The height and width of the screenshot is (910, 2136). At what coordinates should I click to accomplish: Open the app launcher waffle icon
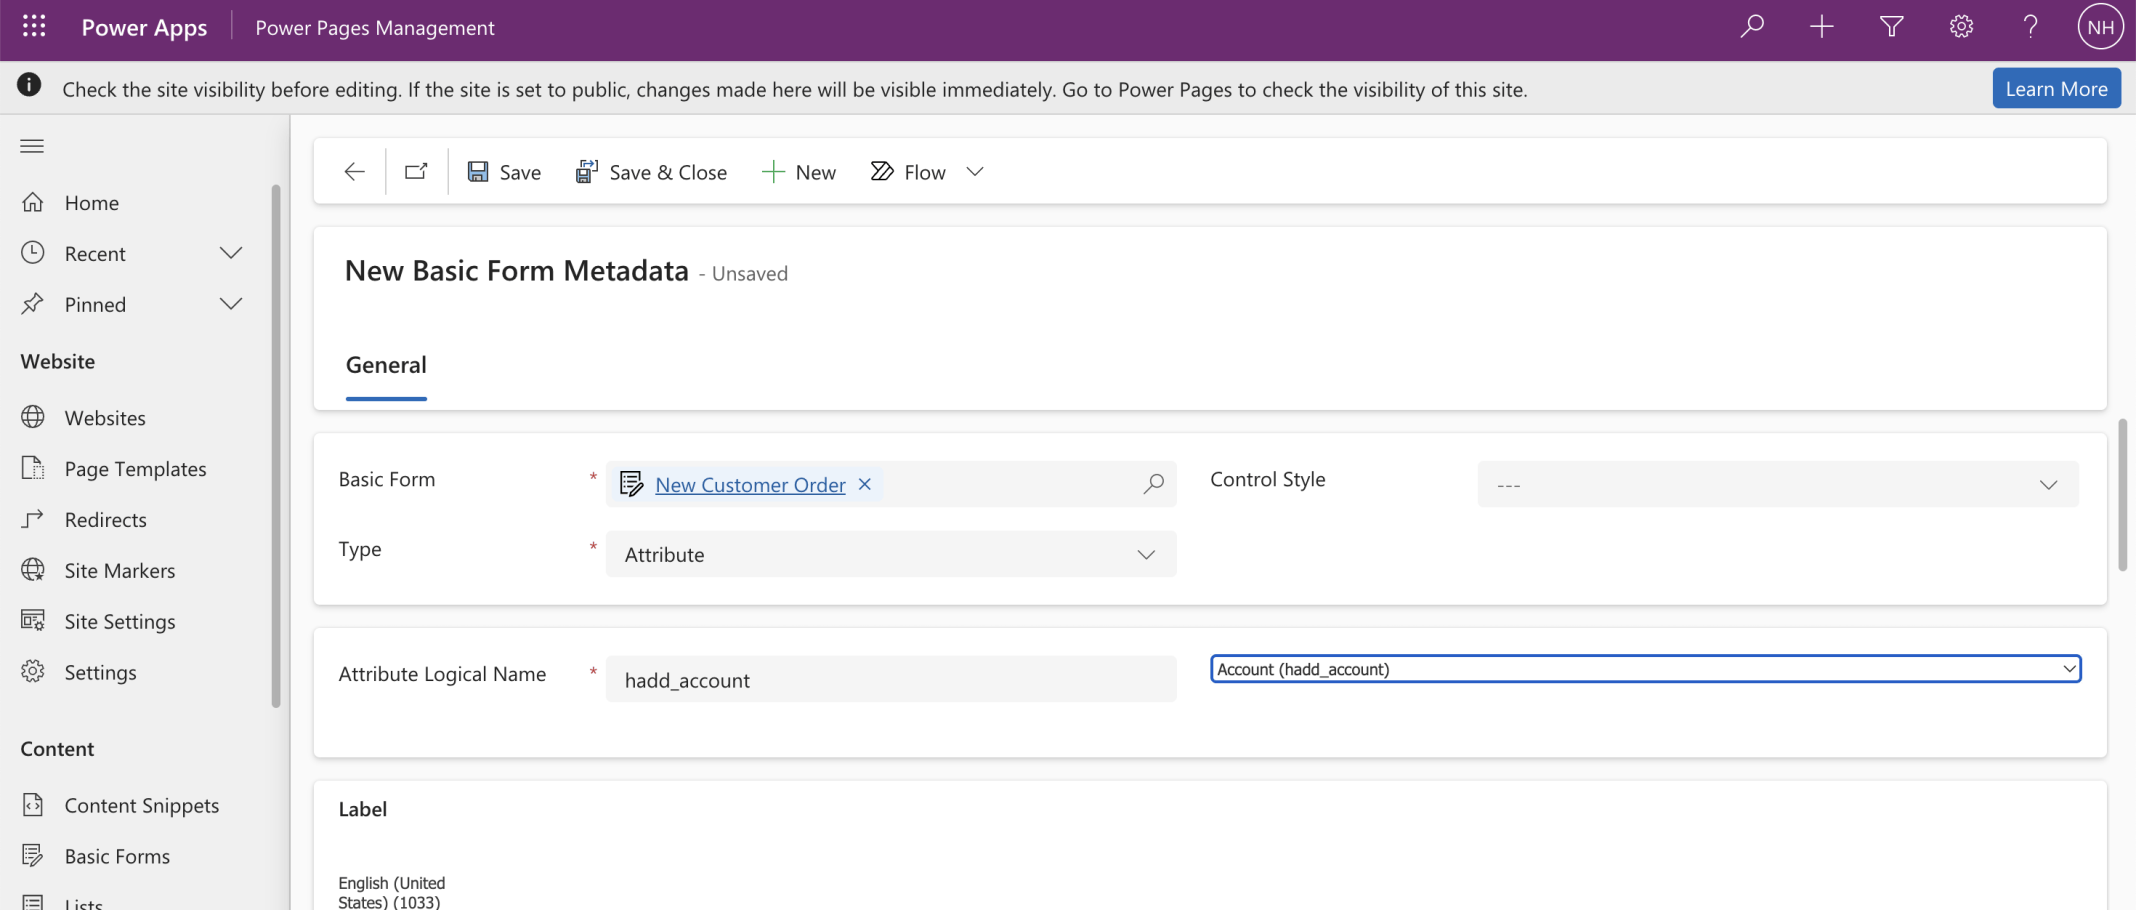pos(34,27)
